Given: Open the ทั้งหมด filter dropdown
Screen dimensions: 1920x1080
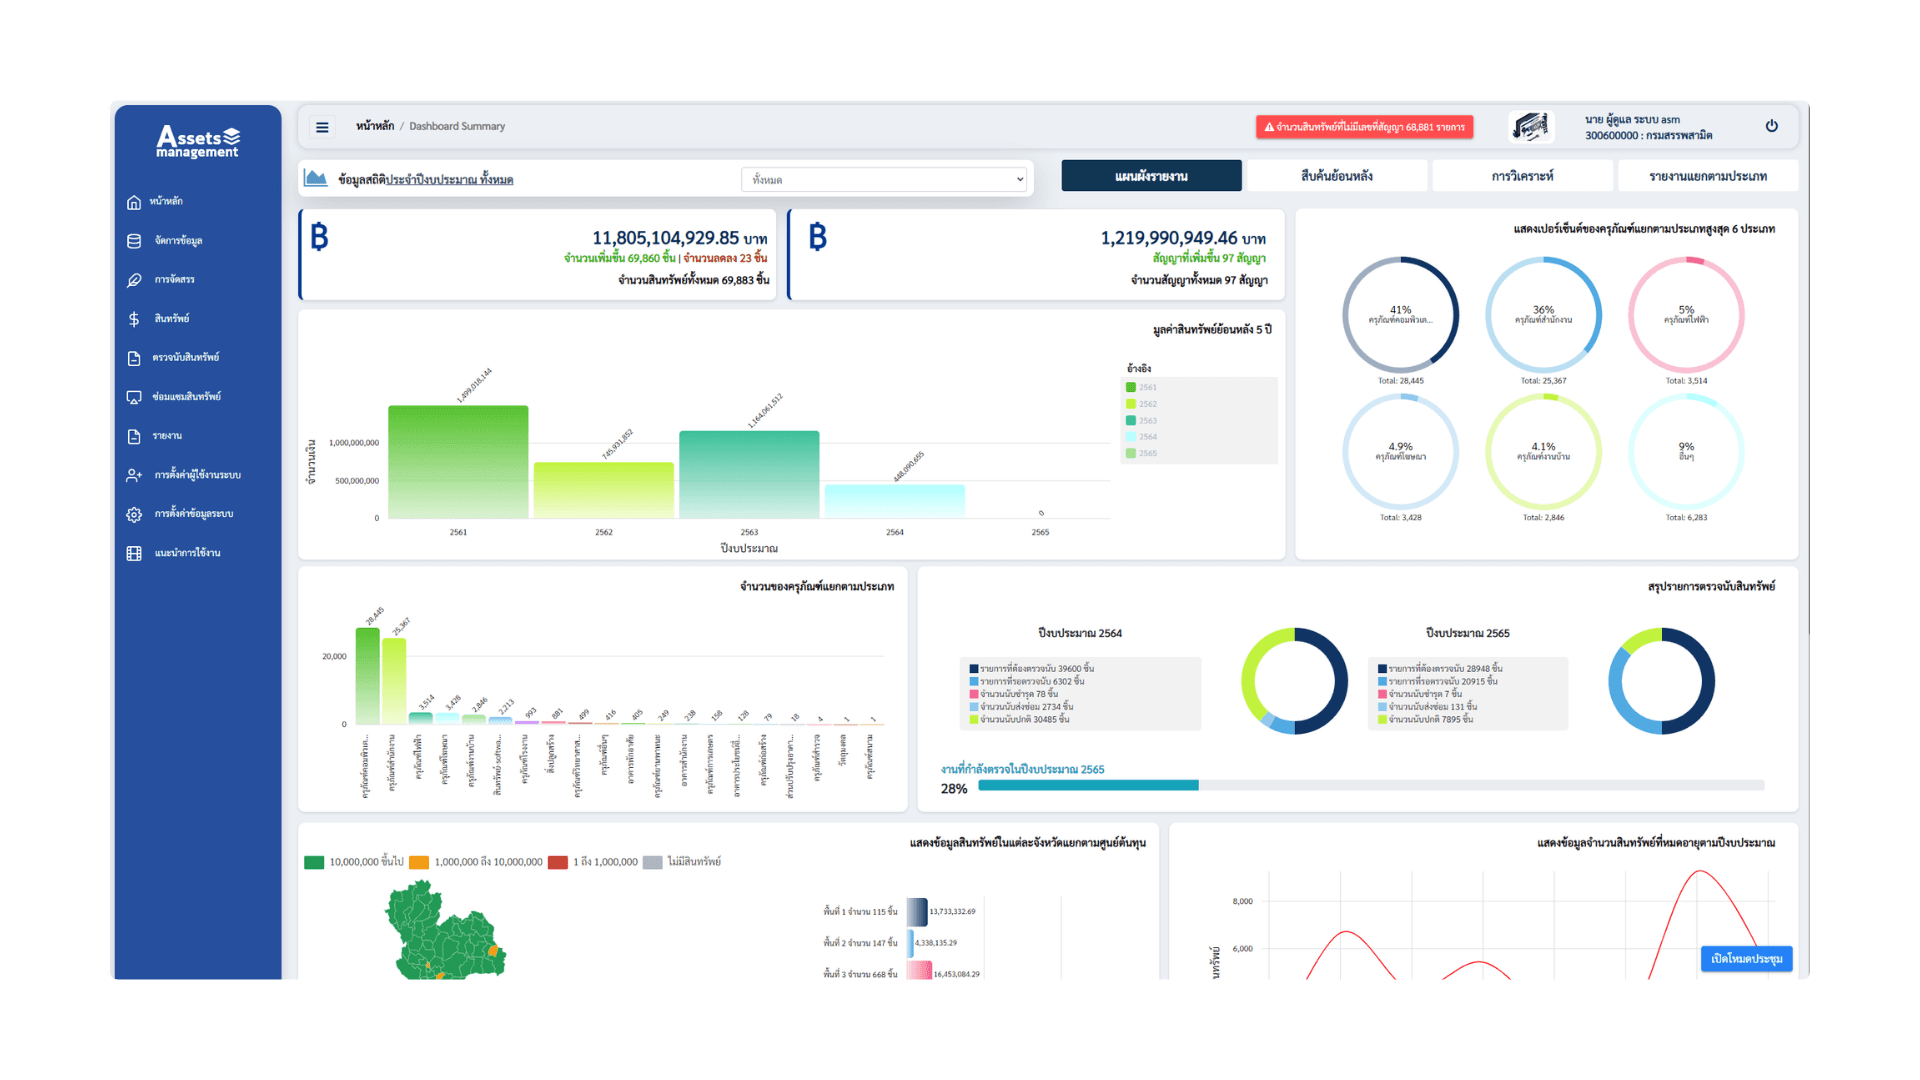Looking at the screenshot, I should (883, 179).
